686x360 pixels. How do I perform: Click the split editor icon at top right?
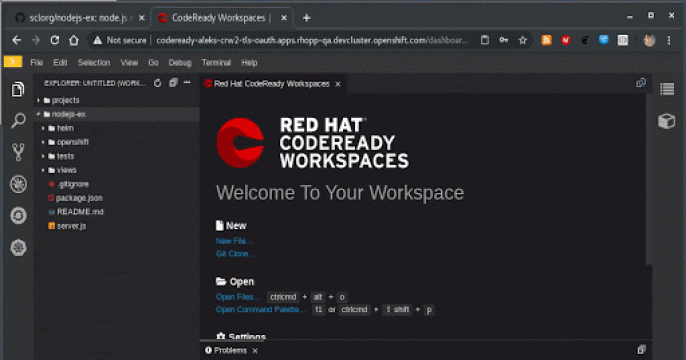(641, 83)
